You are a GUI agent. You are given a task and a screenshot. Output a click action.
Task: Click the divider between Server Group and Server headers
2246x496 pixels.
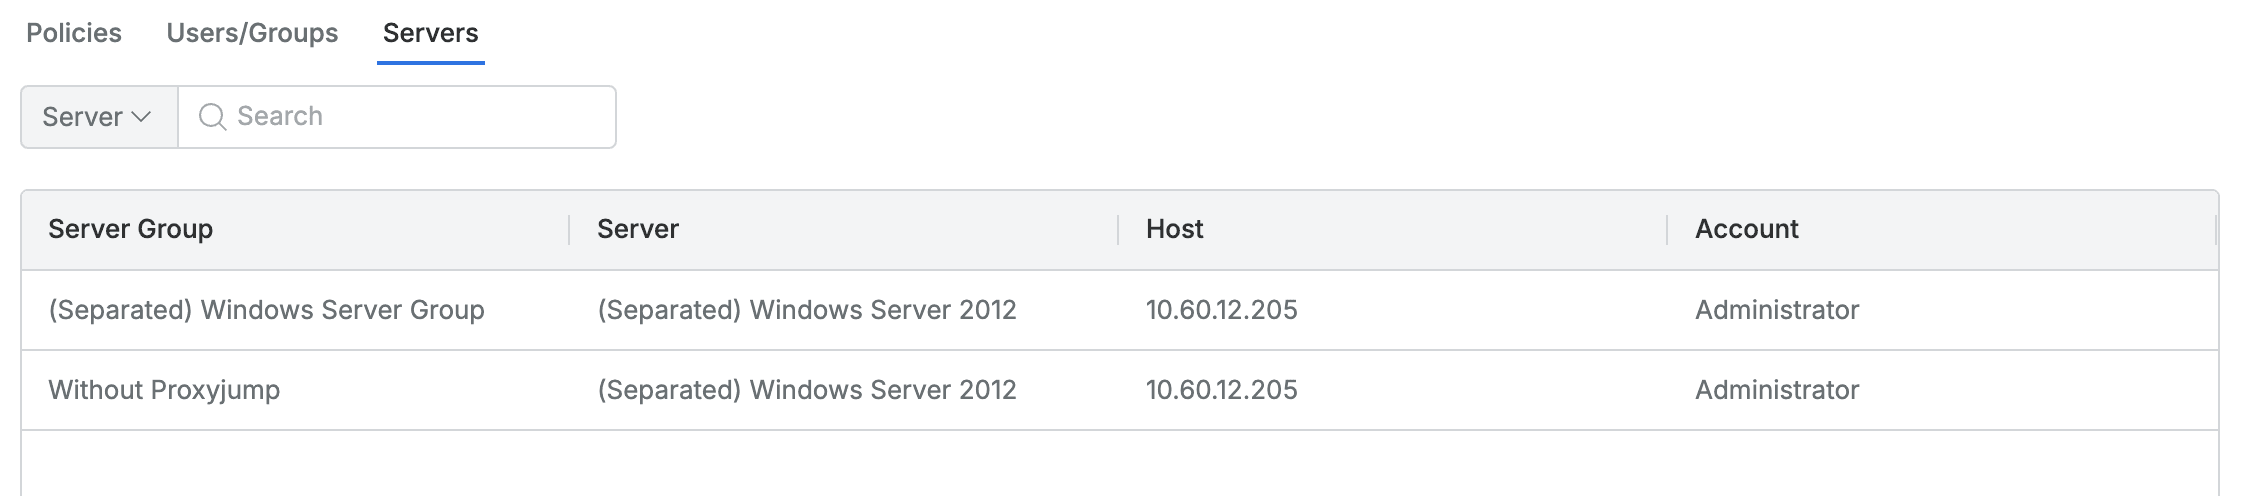pyautogui.click(x=569, y=229)
